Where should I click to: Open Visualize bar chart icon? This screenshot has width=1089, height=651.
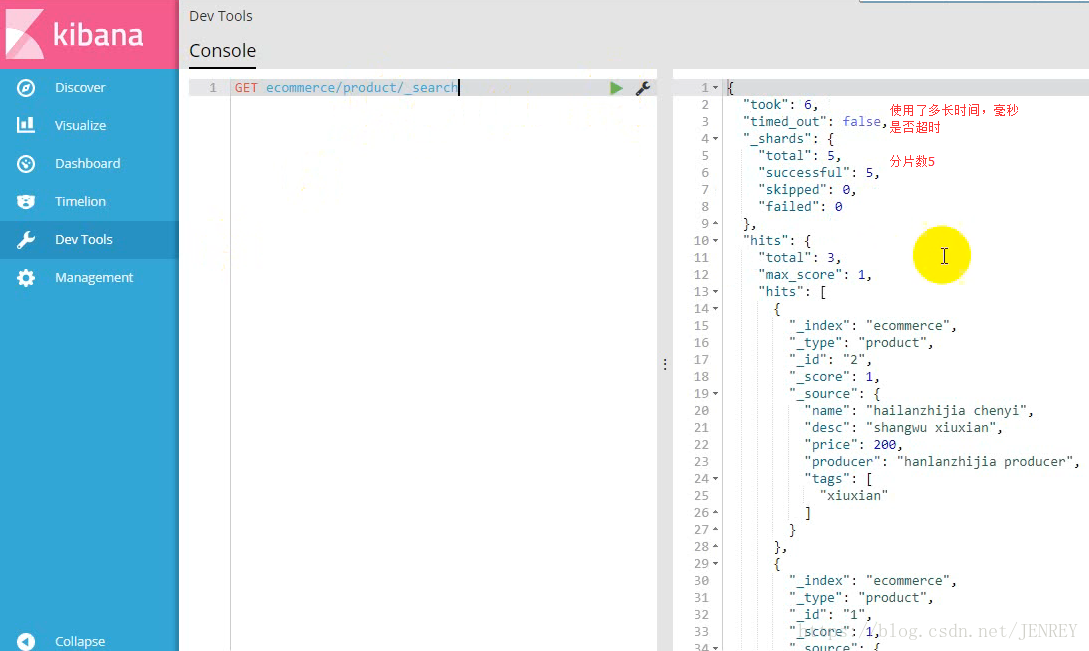coord(26,125)
